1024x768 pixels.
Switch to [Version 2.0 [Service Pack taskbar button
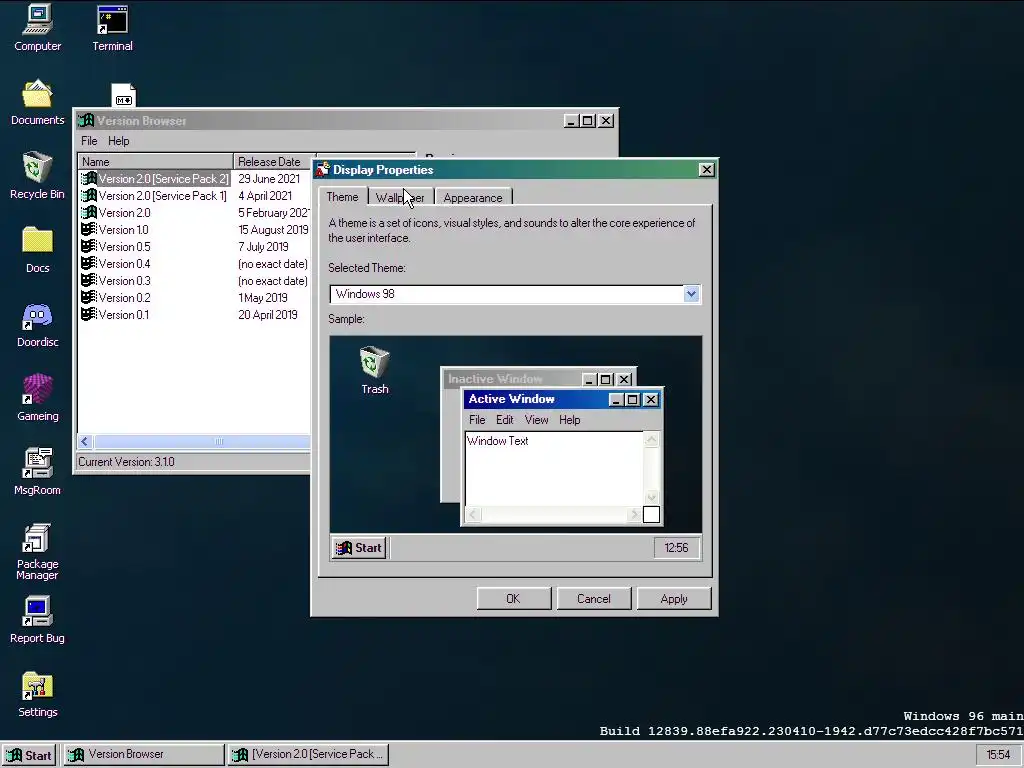tap(308, 755)
